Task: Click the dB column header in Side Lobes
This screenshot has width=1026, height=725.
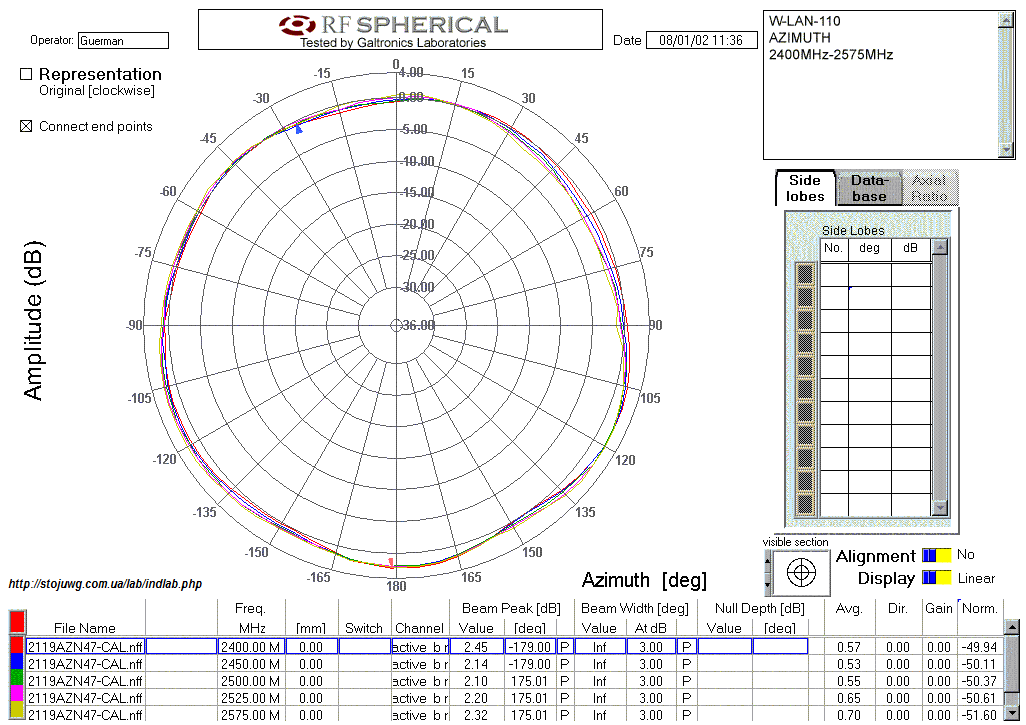Action: point(910,248)
